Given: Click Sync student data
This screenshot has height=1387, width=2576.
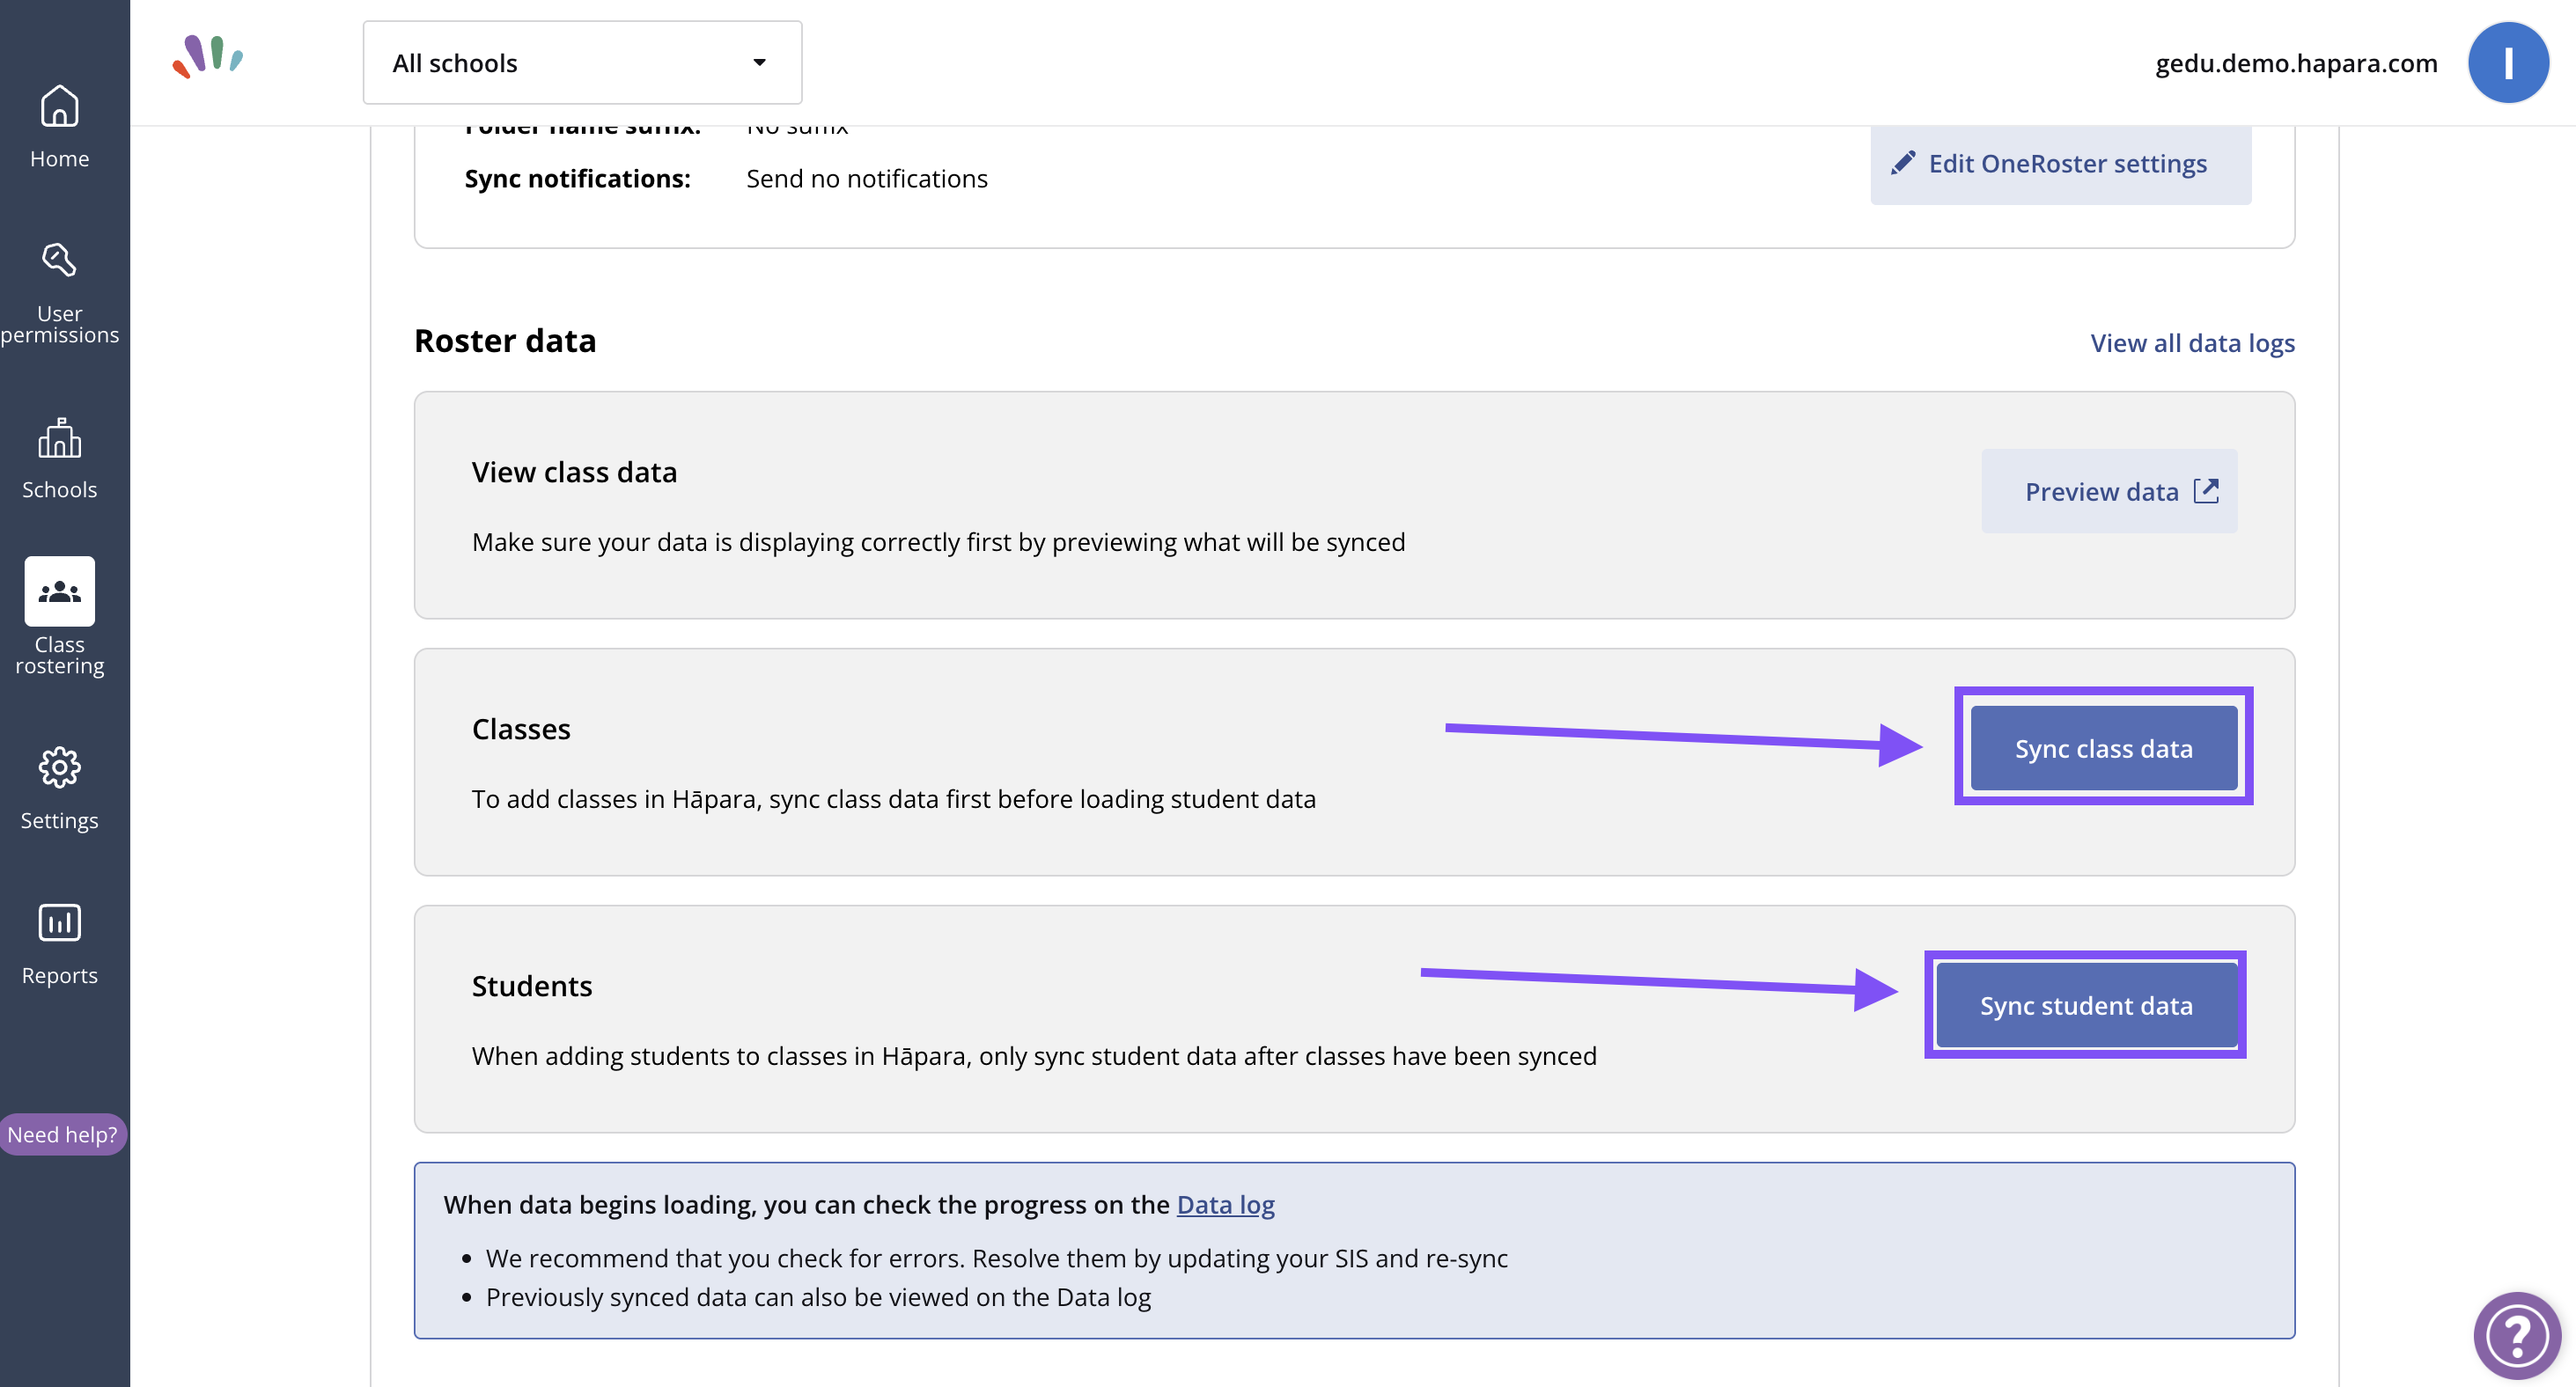Looking at the screenshot, I should [2086, 1005].
